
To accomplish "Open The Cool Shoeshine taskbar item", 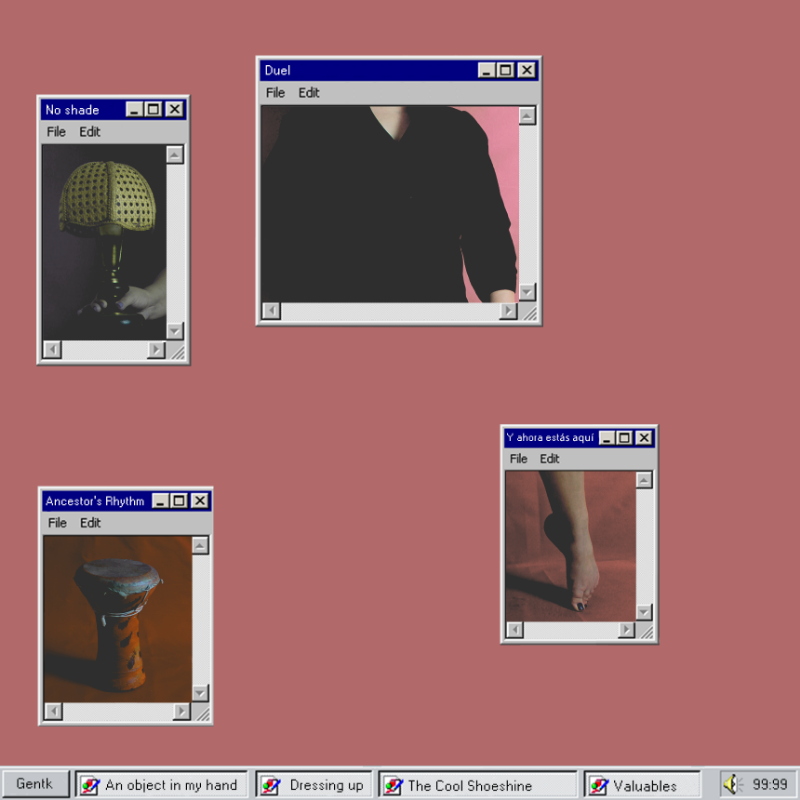I will click(478, 785).
